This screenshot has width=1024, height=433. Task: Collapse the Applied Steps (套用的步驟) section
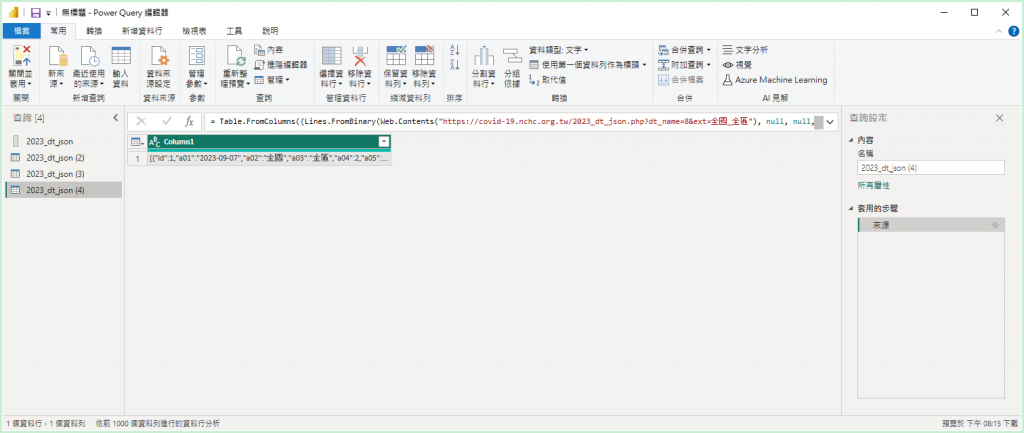click(x=851, y=208)
